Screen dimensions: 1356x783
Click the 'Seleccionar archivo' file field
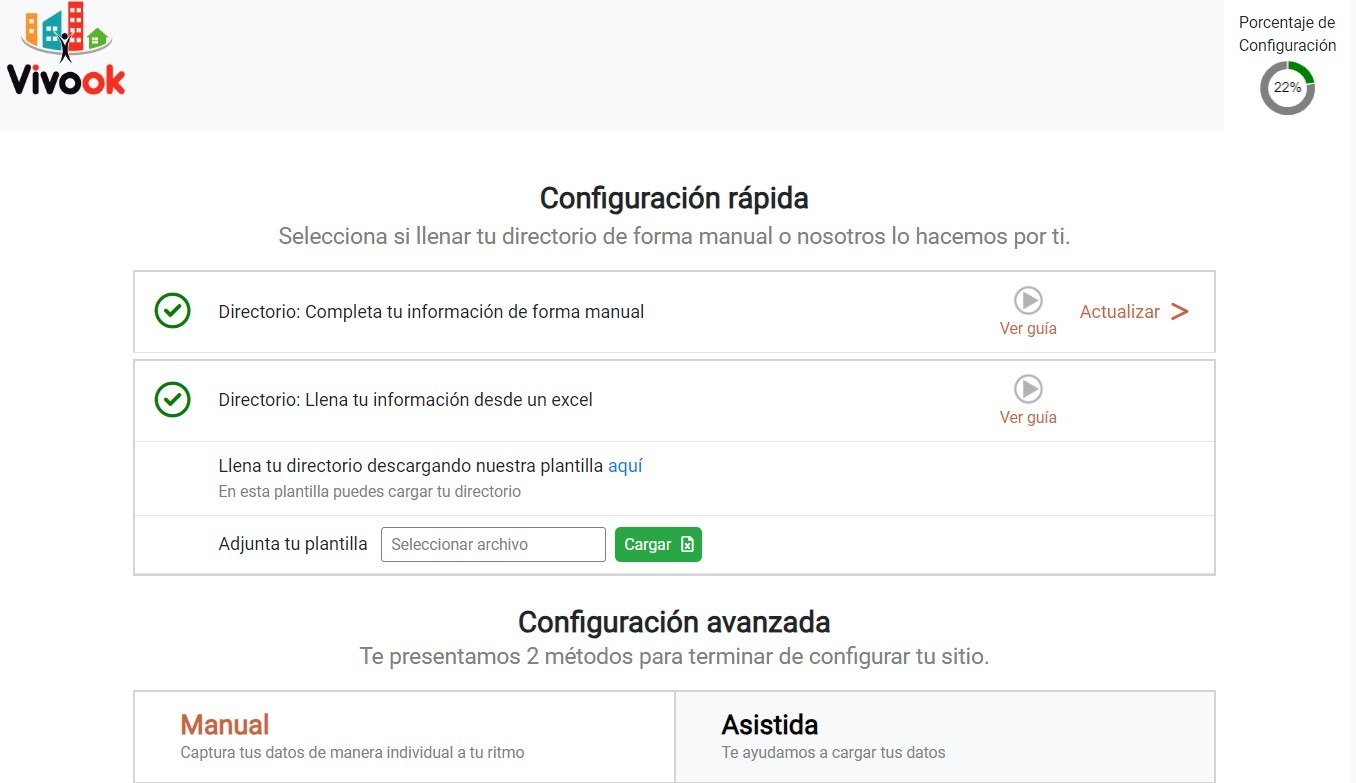[x=493, y=544]
